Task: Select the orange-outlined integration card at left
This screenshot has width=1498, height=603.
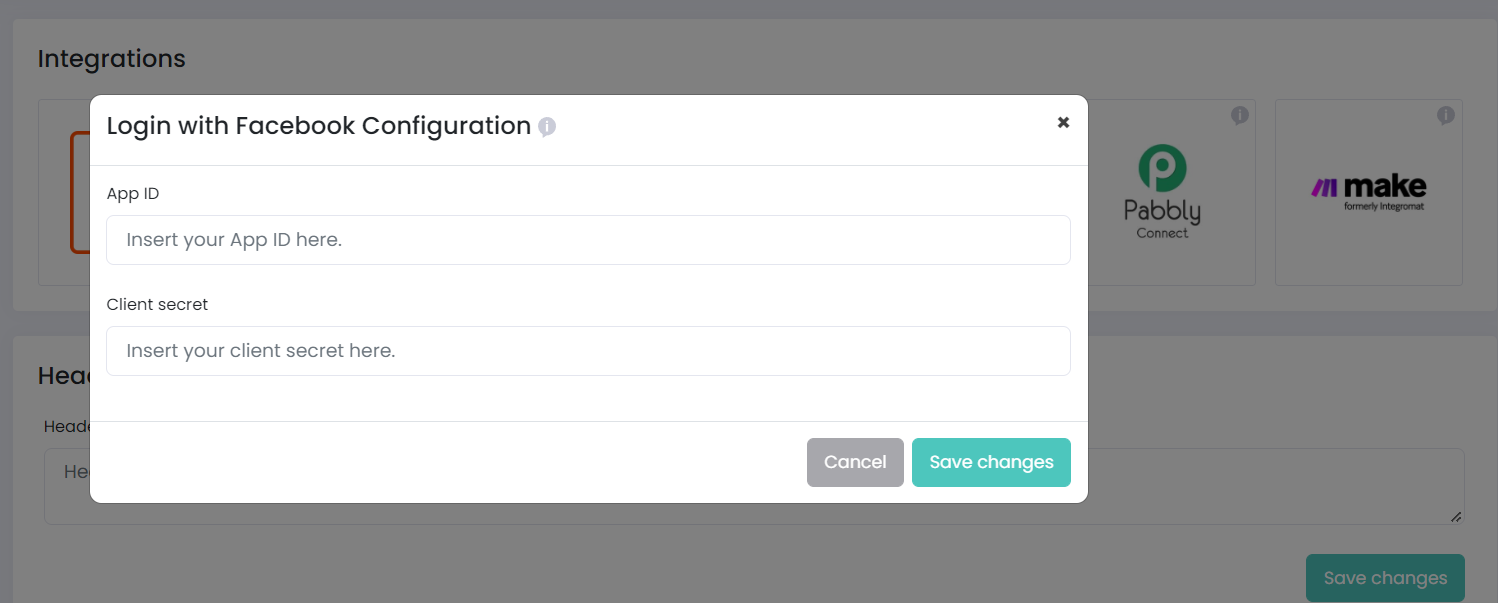Action: pos(64,192)
